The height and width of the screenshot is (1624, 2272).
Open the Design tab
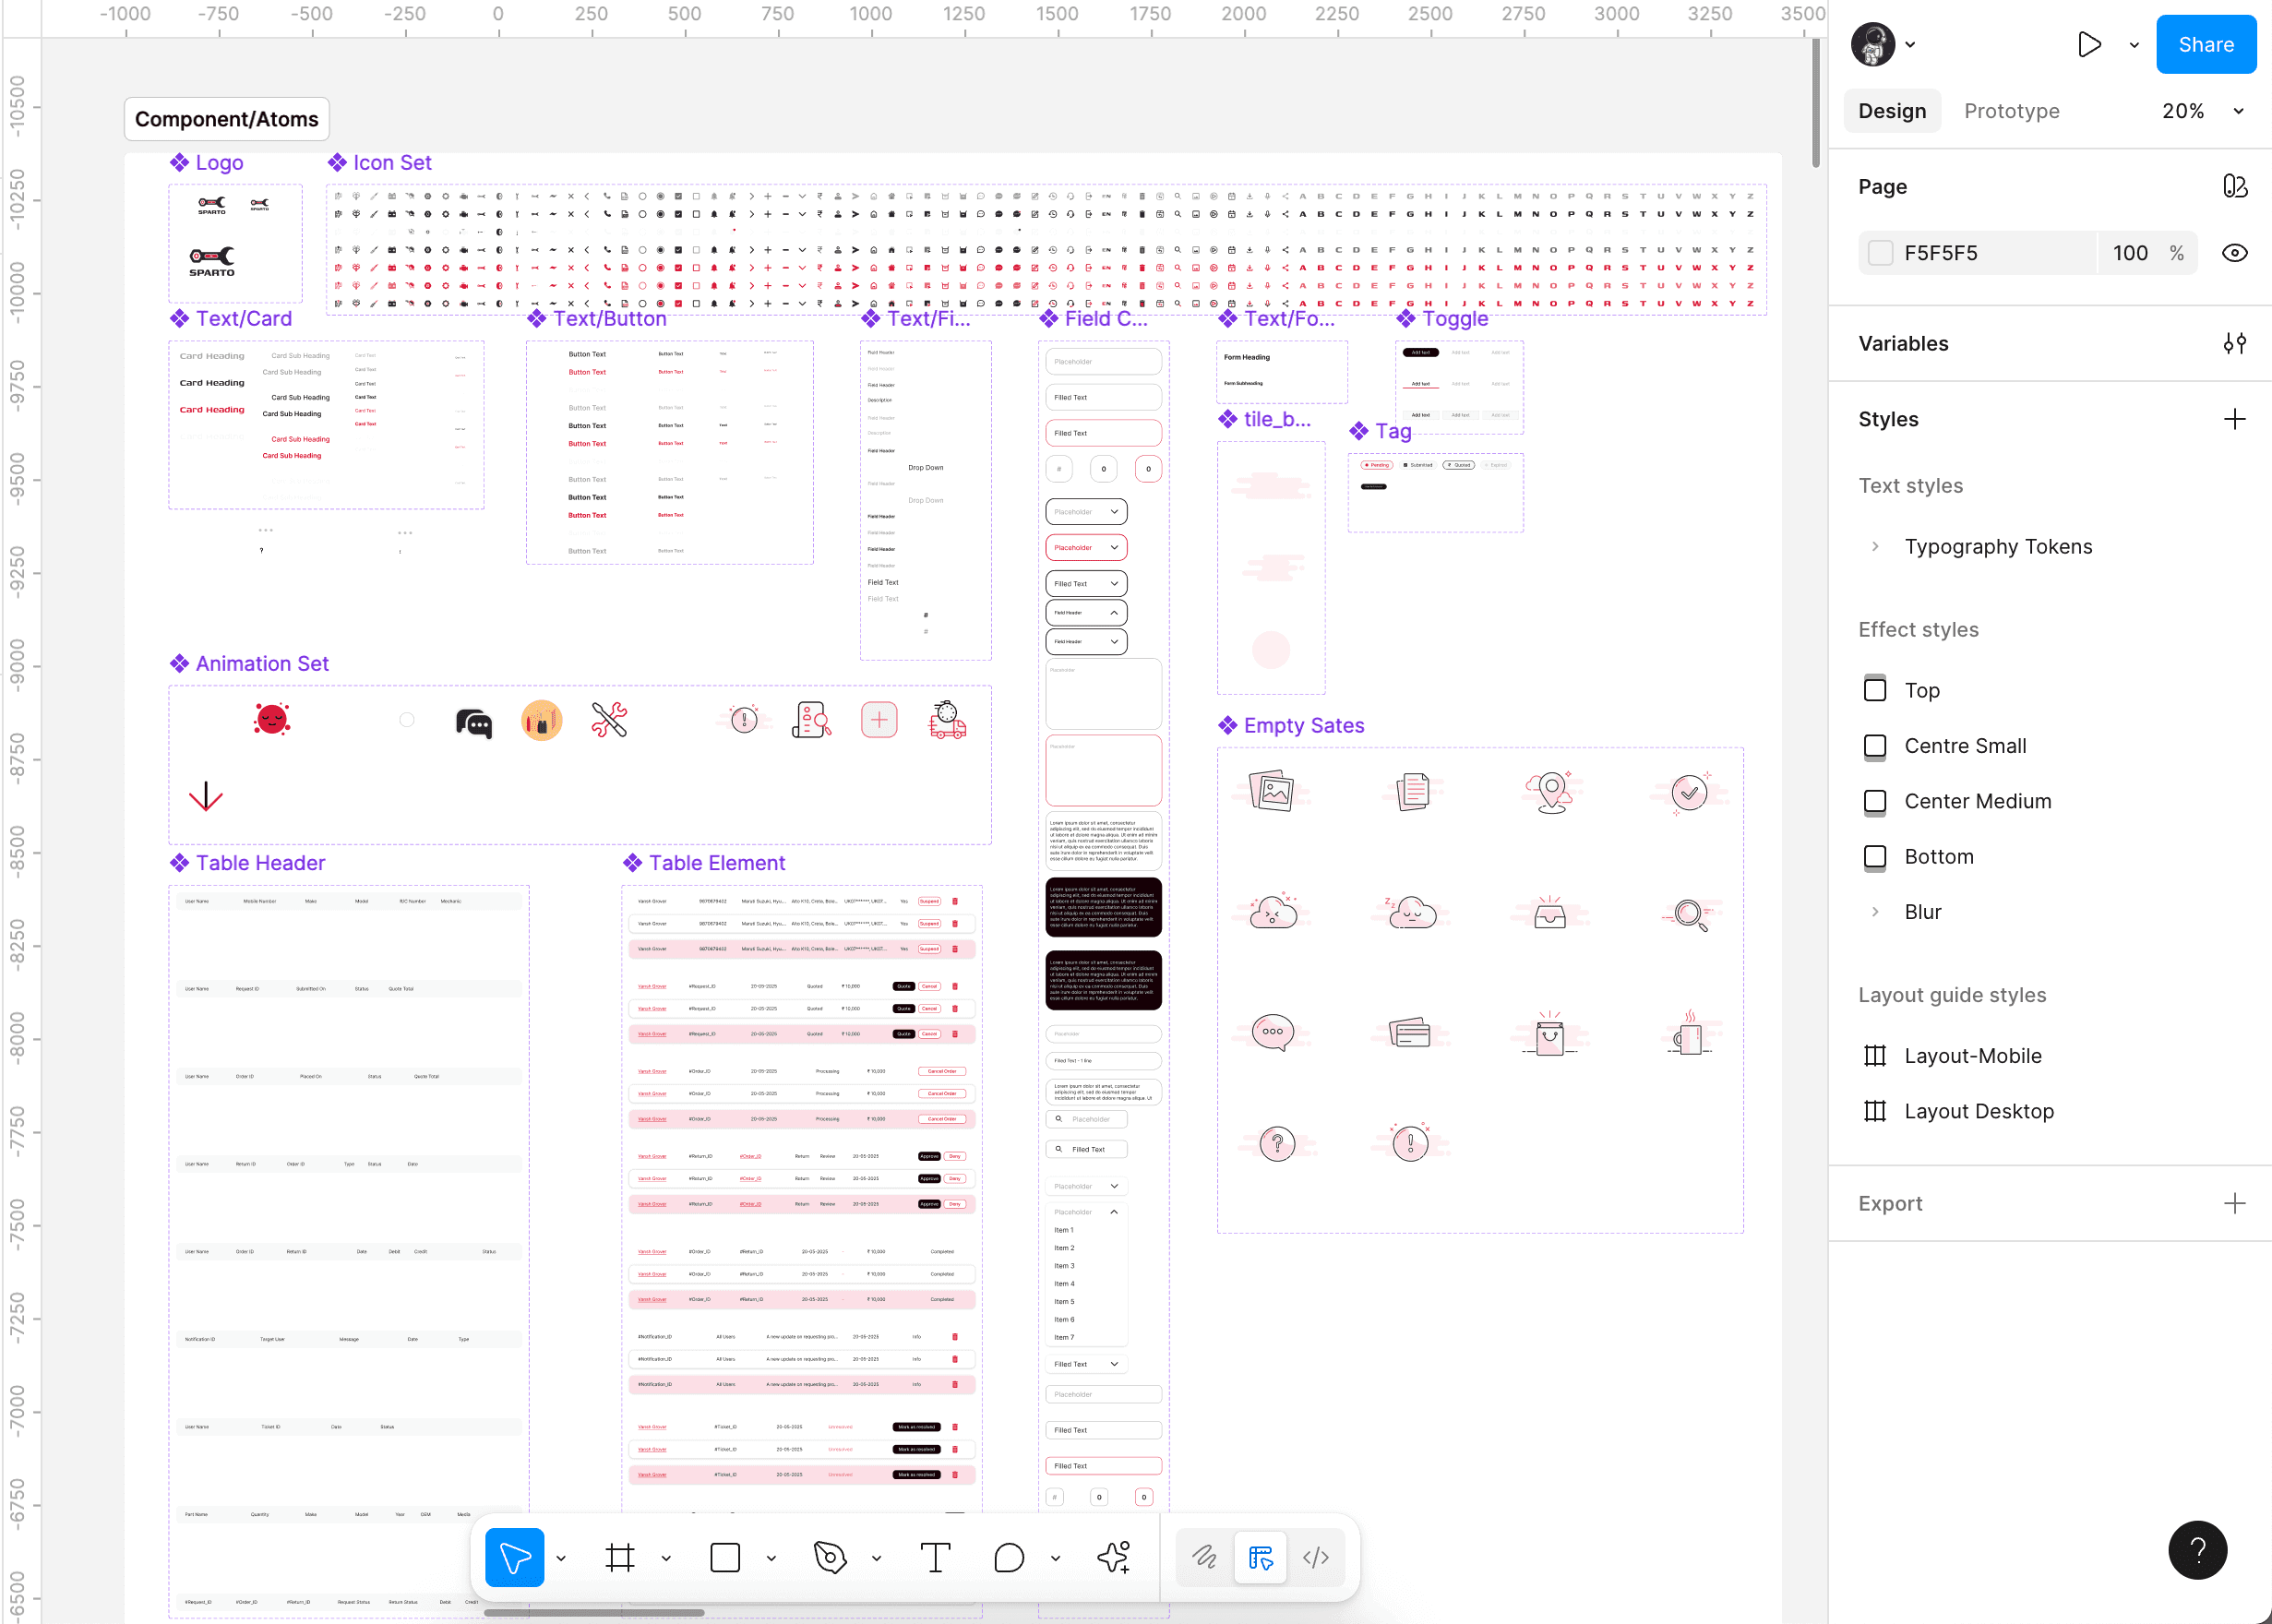click(1891, 111)
